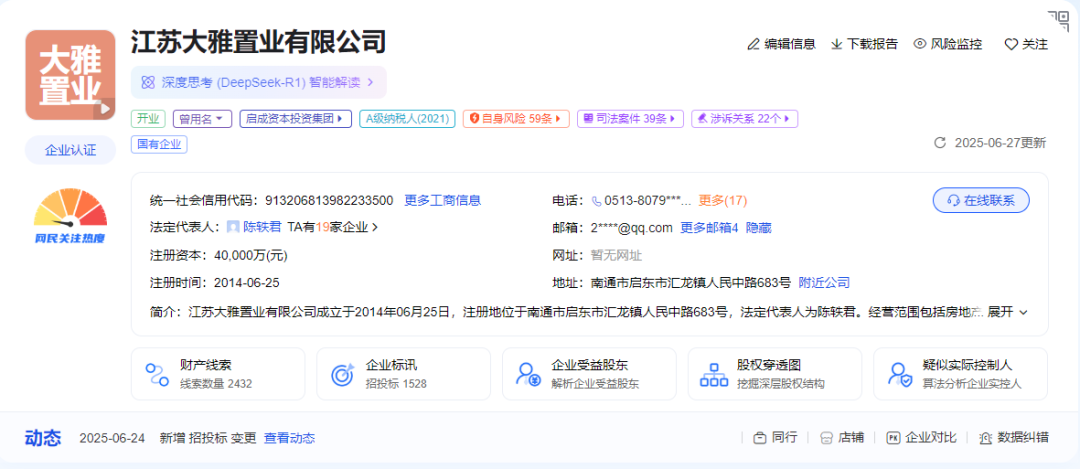Expand the 曾用名 dropdown
1080x469 pixels.
[x=202, y=118]
